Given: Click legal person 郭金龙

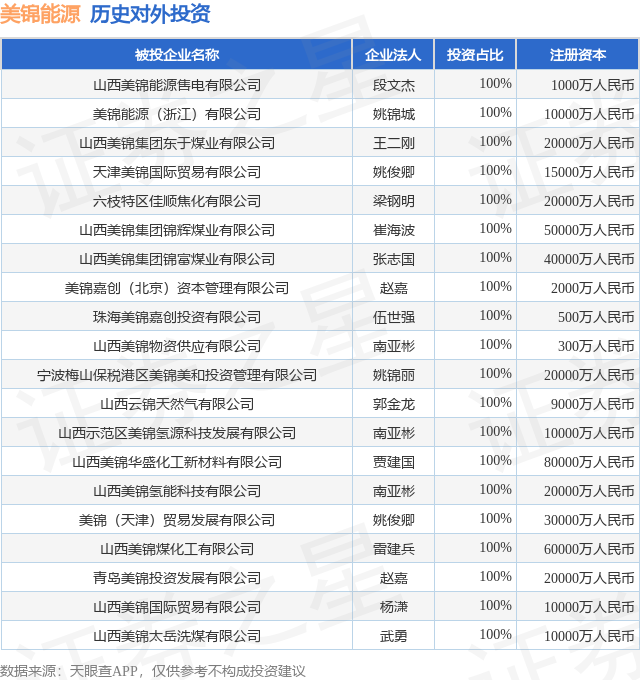Looking at the screenshot, I should pyautogui.click(x=394, y=404).
